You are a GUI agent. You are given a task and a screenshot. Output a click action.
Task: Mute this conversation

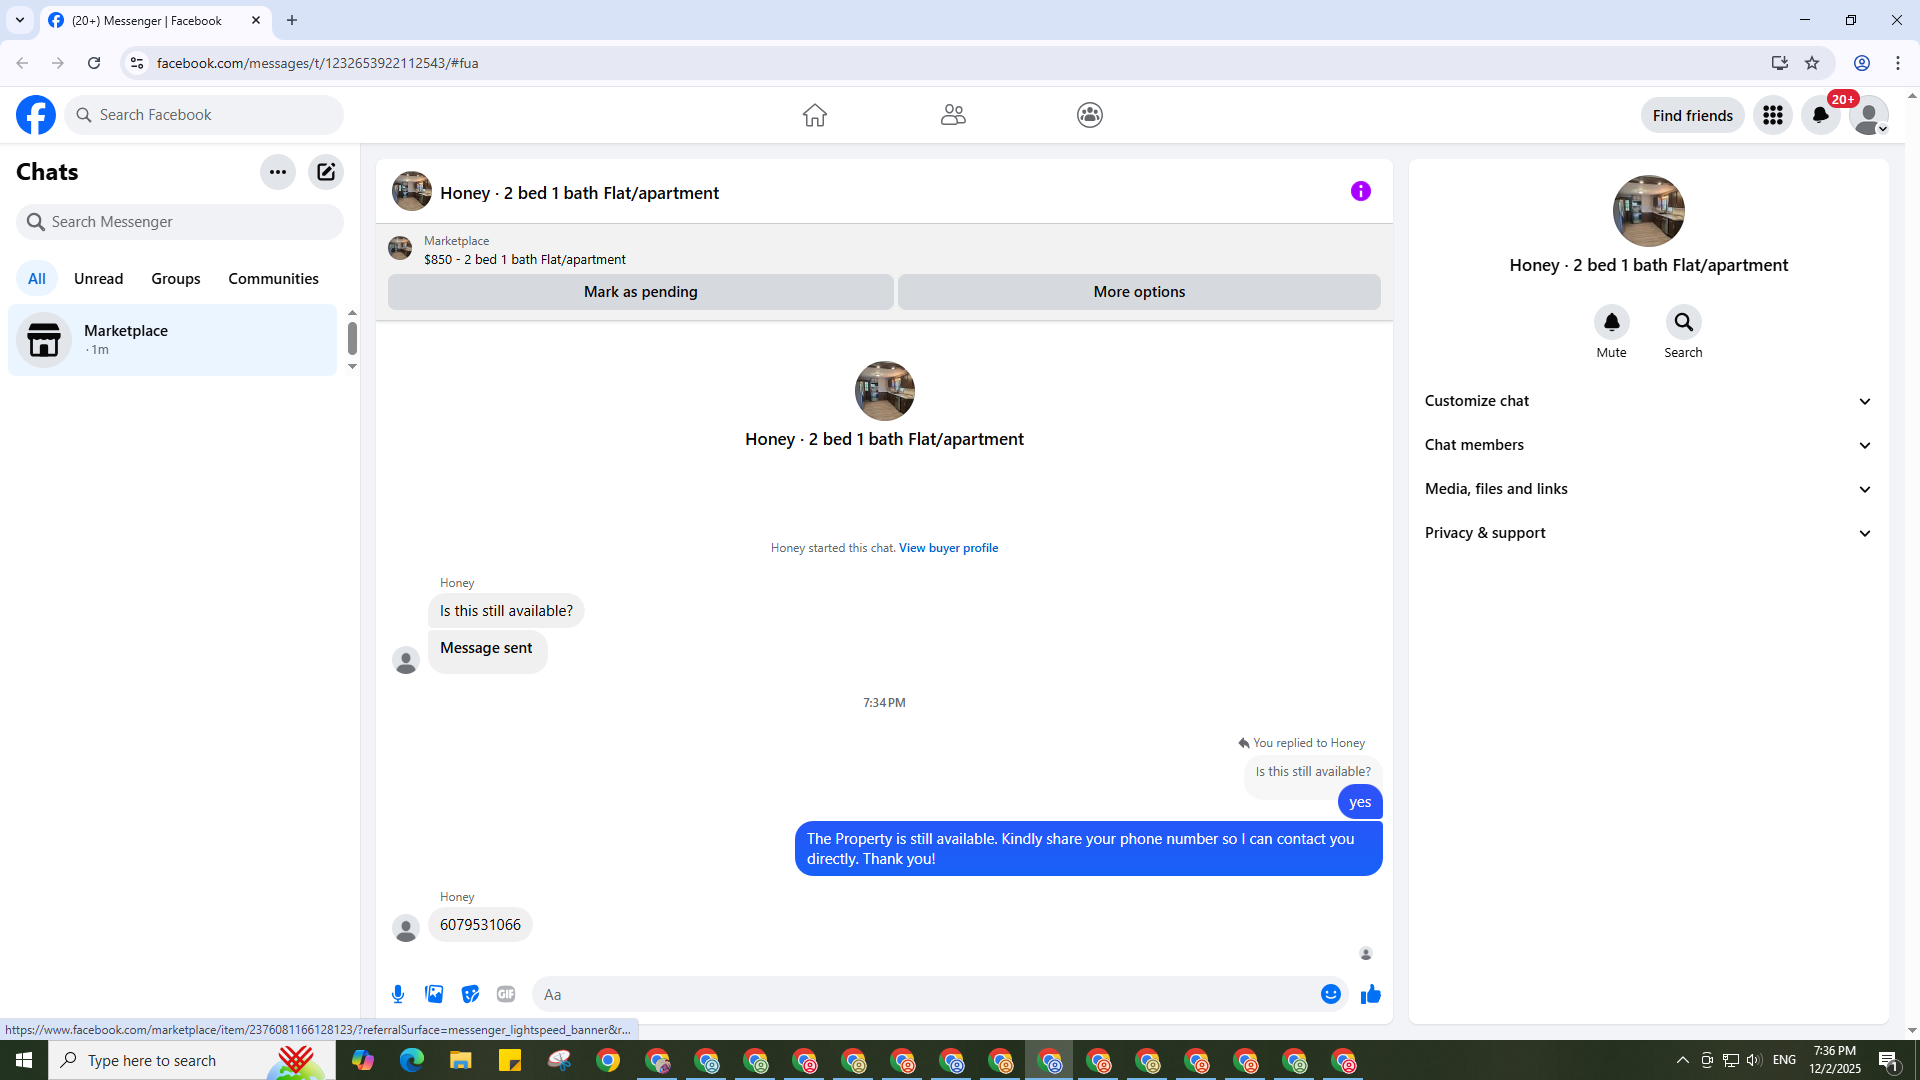pyautogui.click(x=1611, y=323)
